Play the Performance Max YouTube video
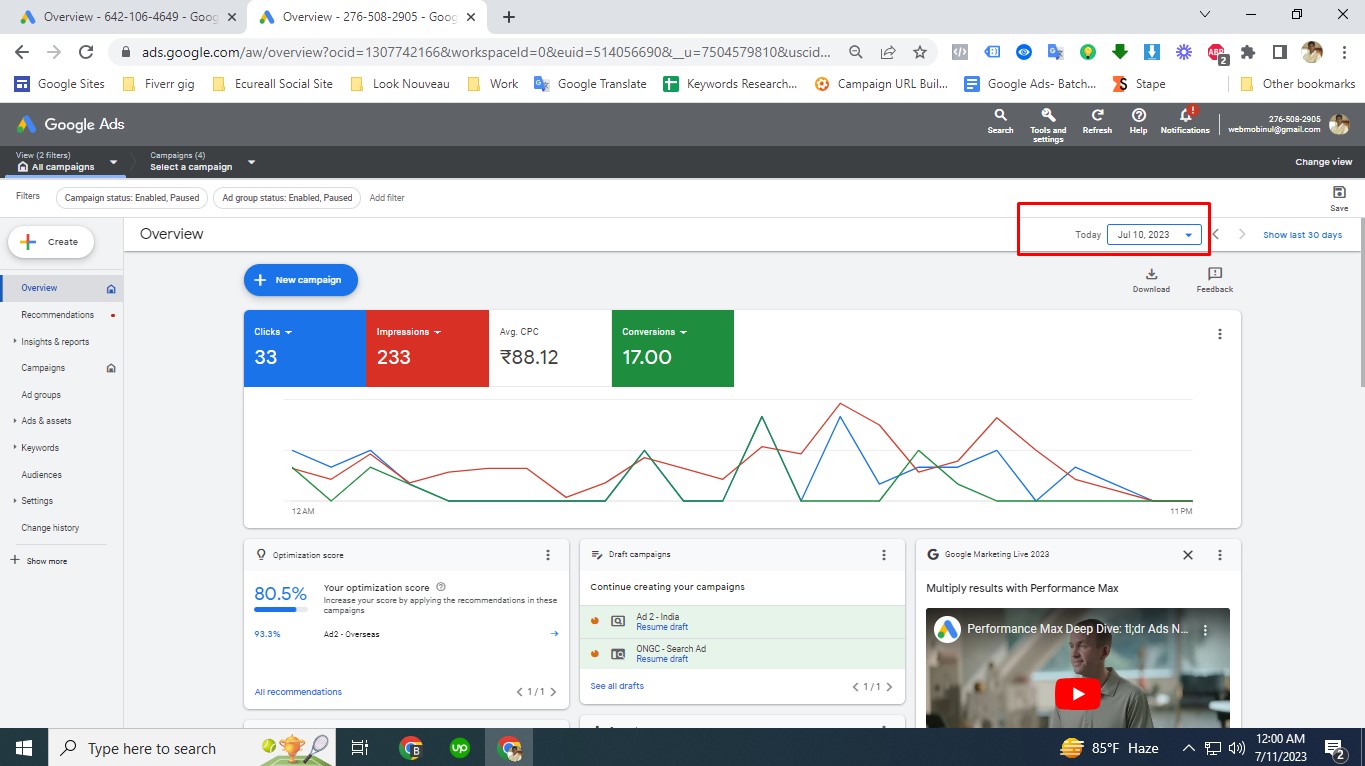This screenshot has height=766, width=1365. pos(1078,693)
